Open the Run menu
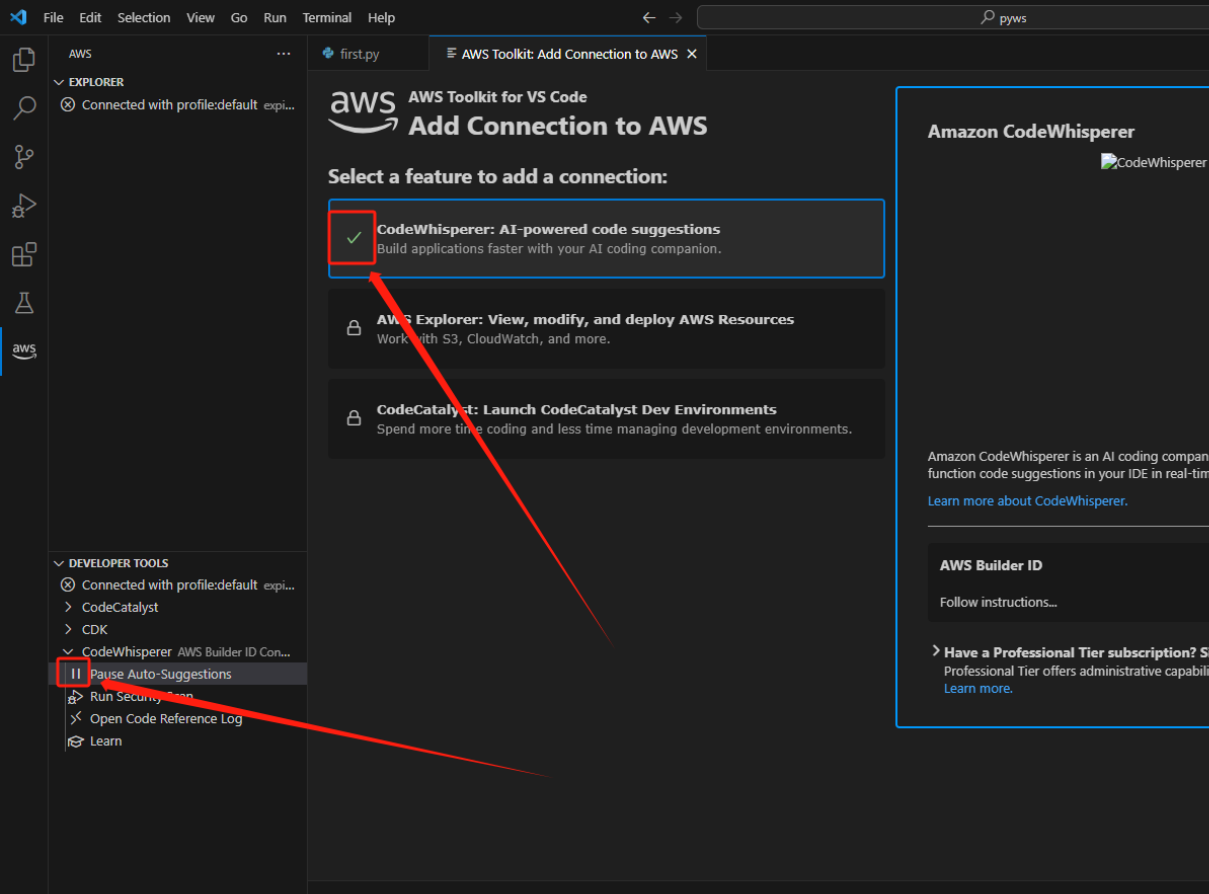Screen dimensions: 1209x894 tap(275, 17)
